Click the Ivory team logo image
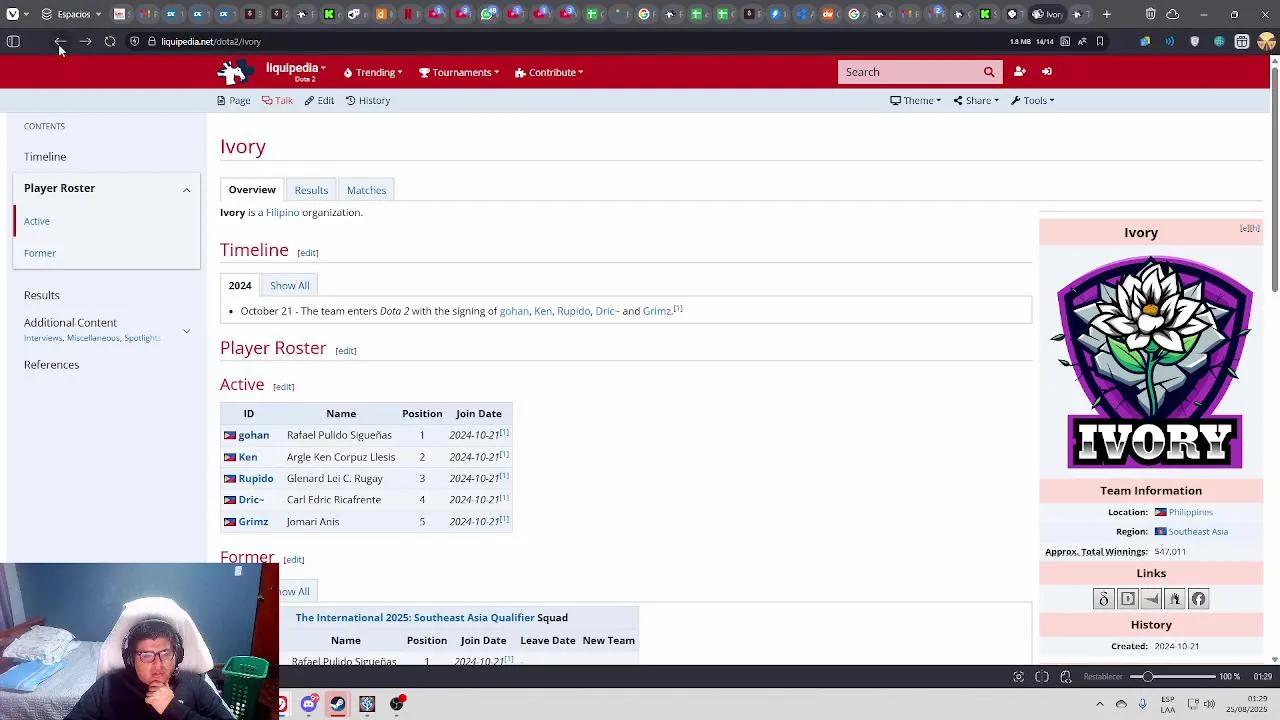This screenshot has width=1280, height=720. coord(1154,362)
